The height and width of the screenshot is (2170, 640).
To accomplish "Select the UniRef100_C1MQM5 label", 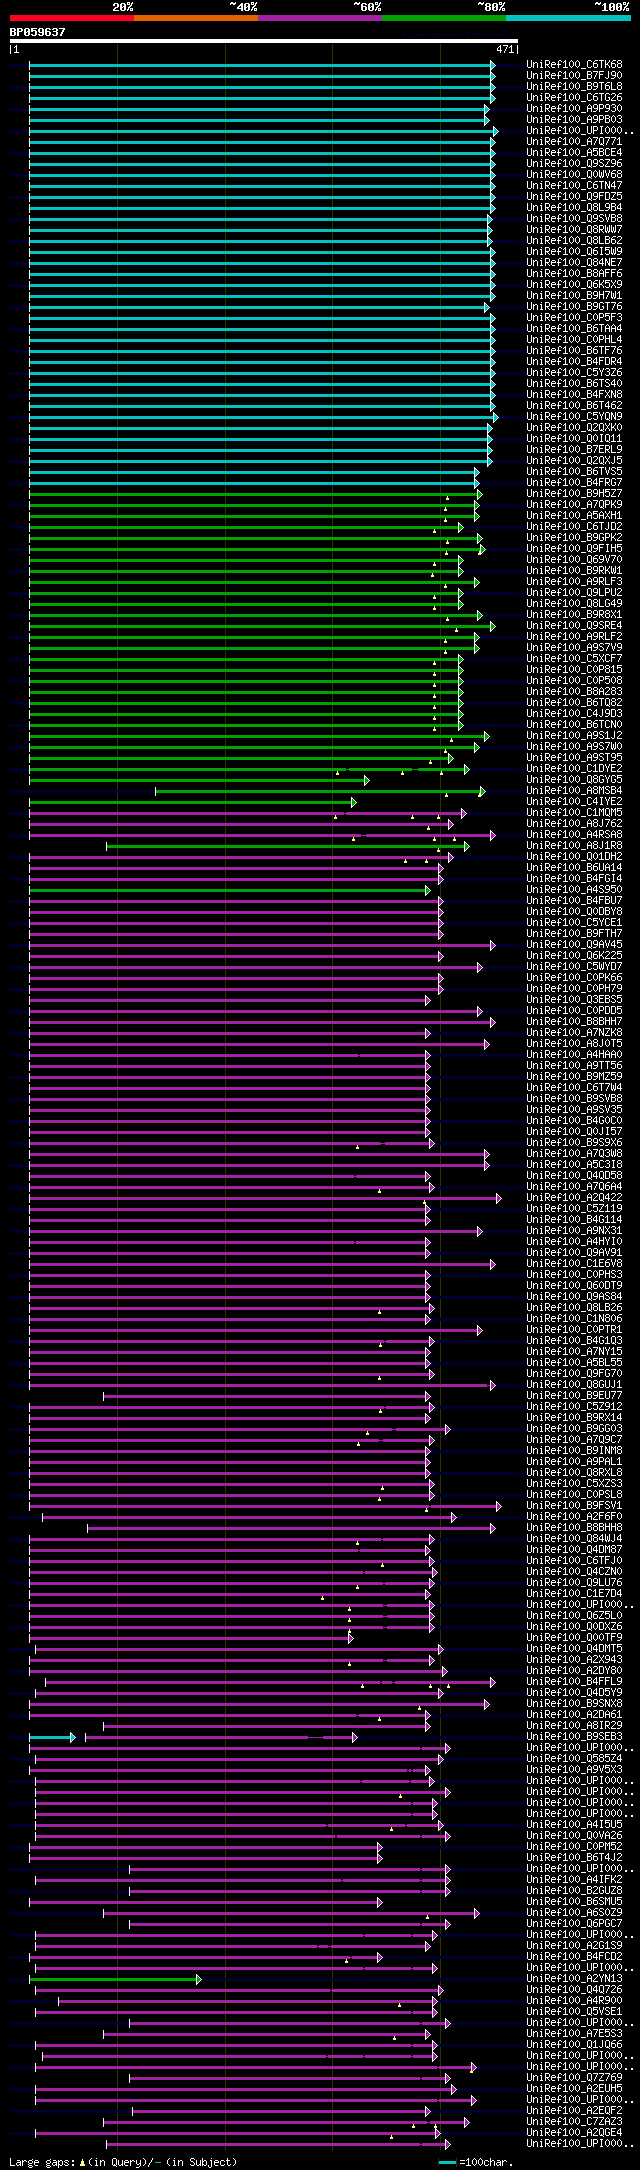I will click(574, 813).
